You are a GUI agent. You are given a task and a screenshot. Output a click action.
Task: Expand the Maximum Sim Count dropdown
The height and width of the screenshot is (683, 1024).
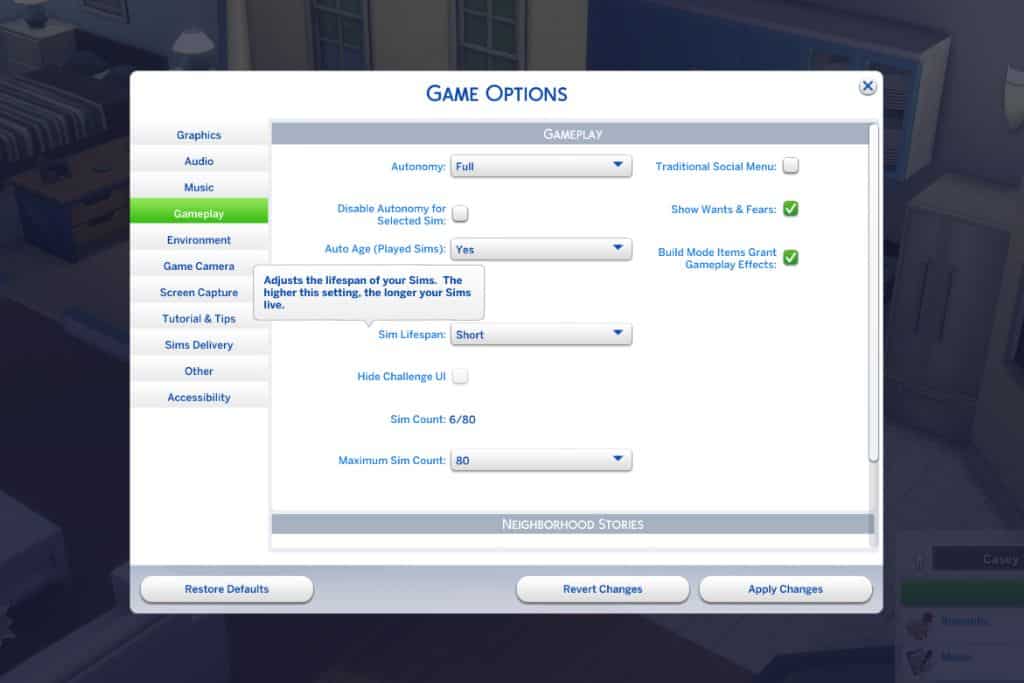pos(541,460)
